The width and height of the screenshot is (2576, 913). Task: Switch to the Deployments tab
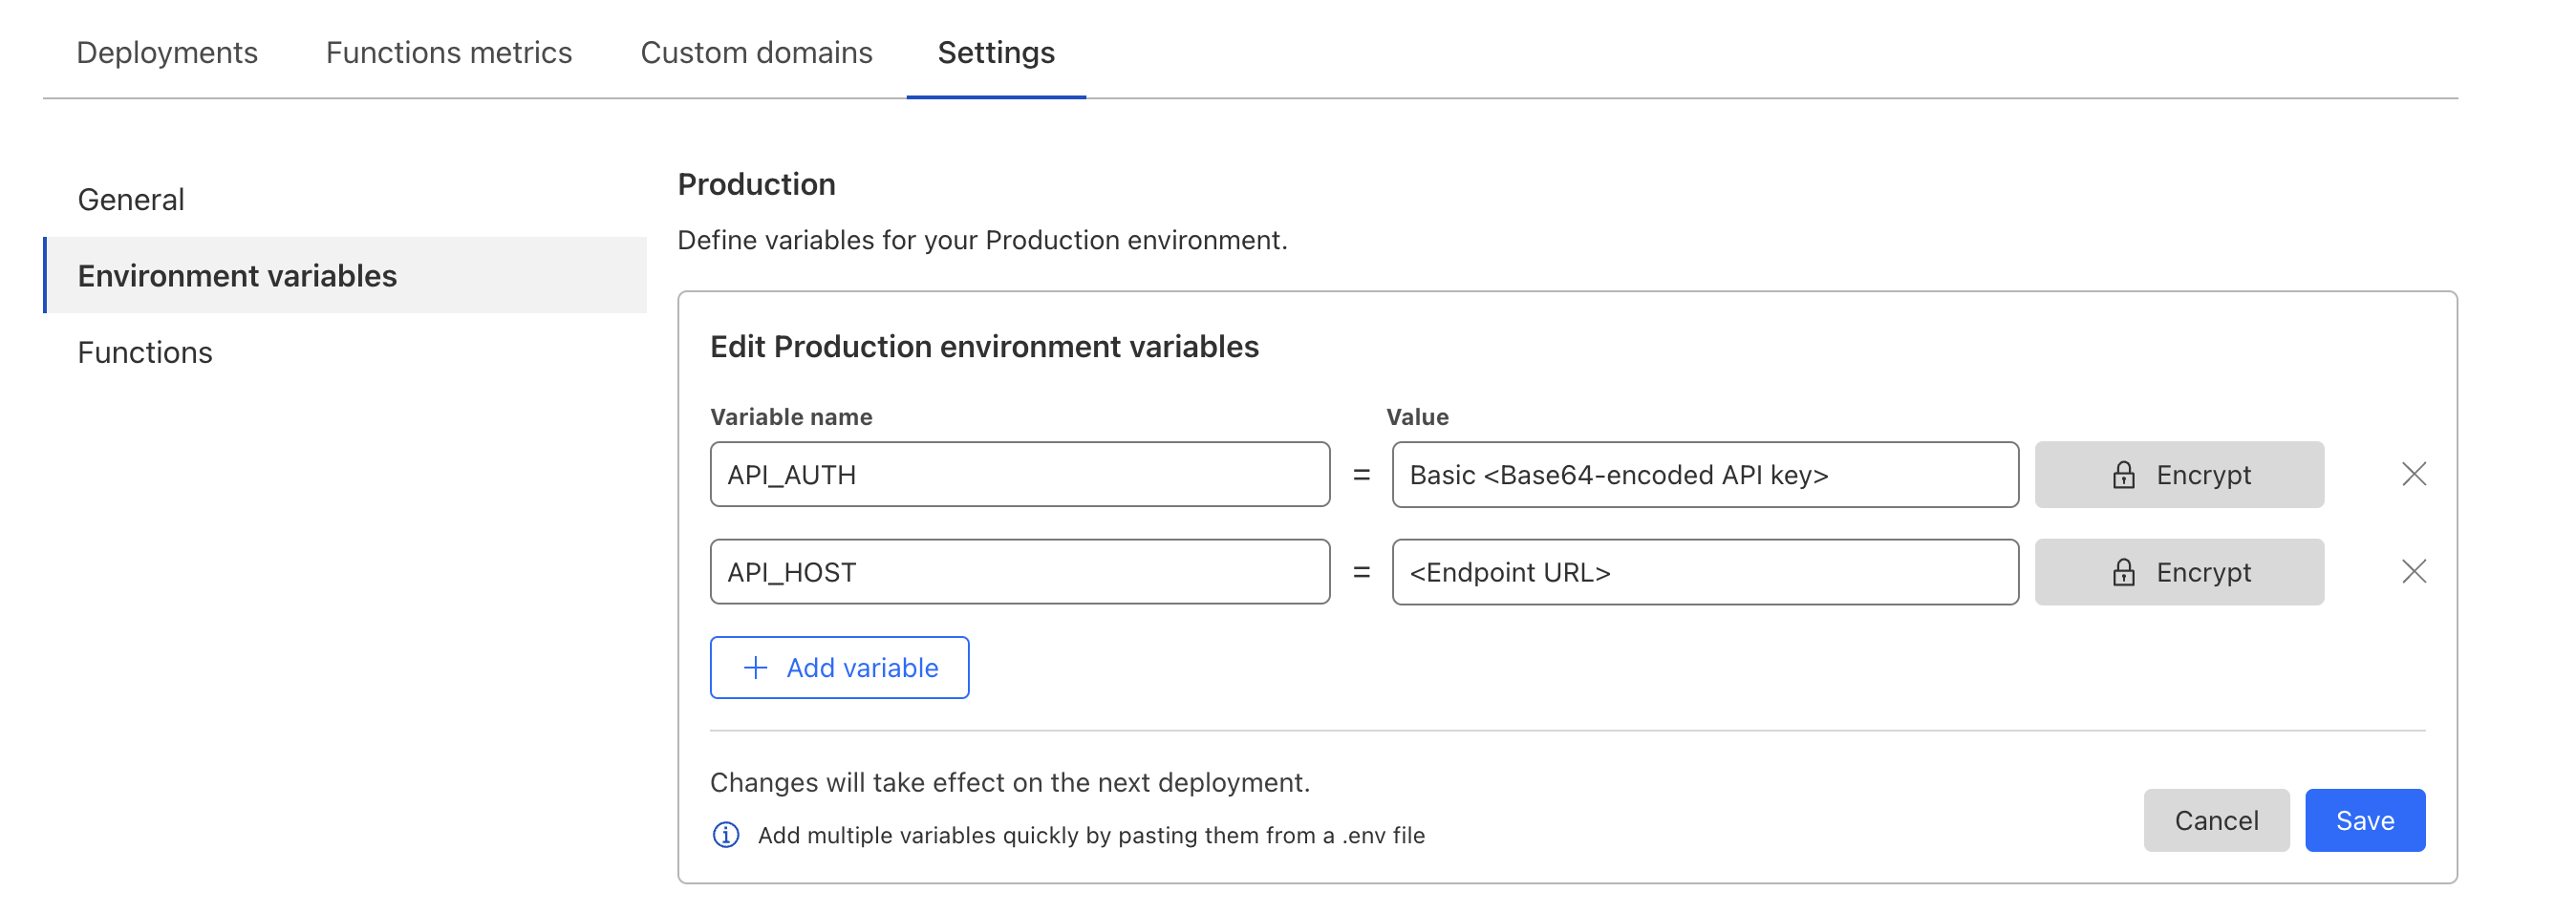(167, 52)
